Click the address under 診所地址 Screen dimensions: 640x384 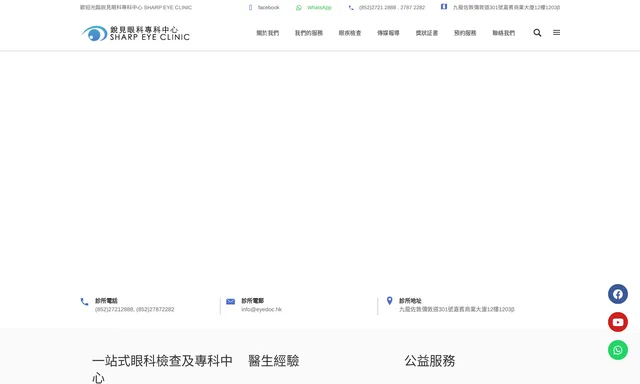tap(457, 309)
